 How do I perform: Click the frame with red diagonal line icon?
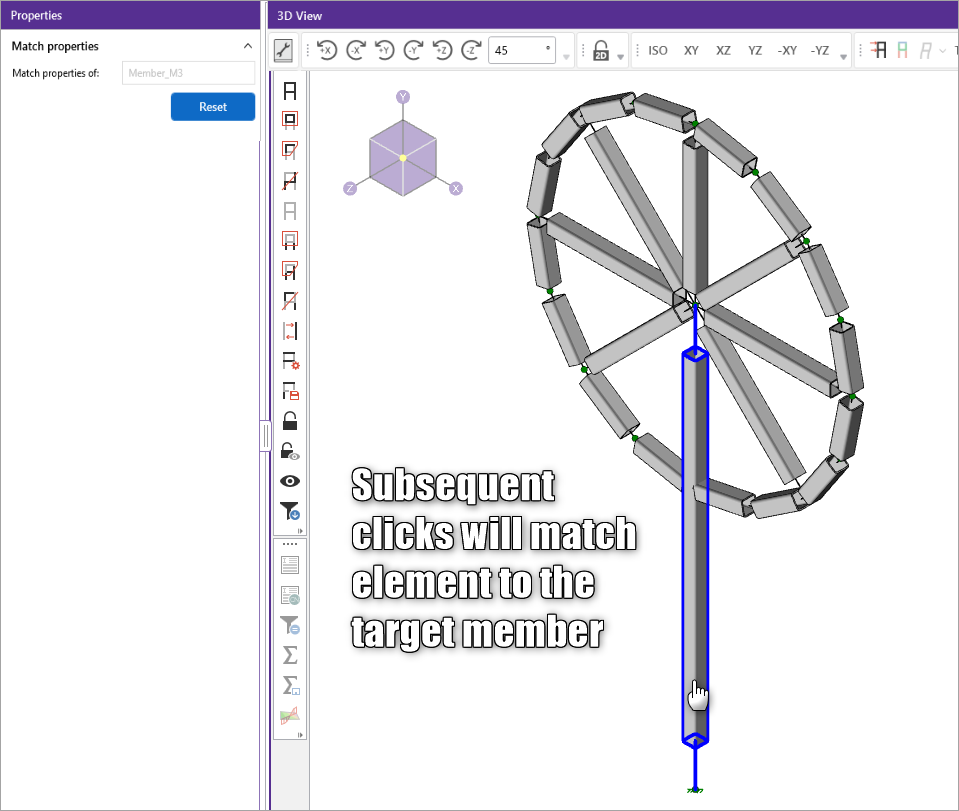[290, 181]
